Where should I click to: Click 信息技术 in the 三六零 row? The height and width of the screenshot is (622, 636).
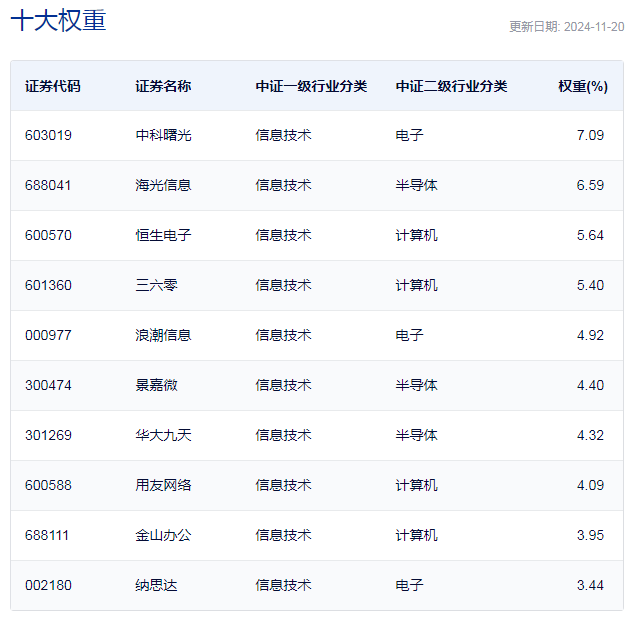pyautogui.click(x=283, y=285)
